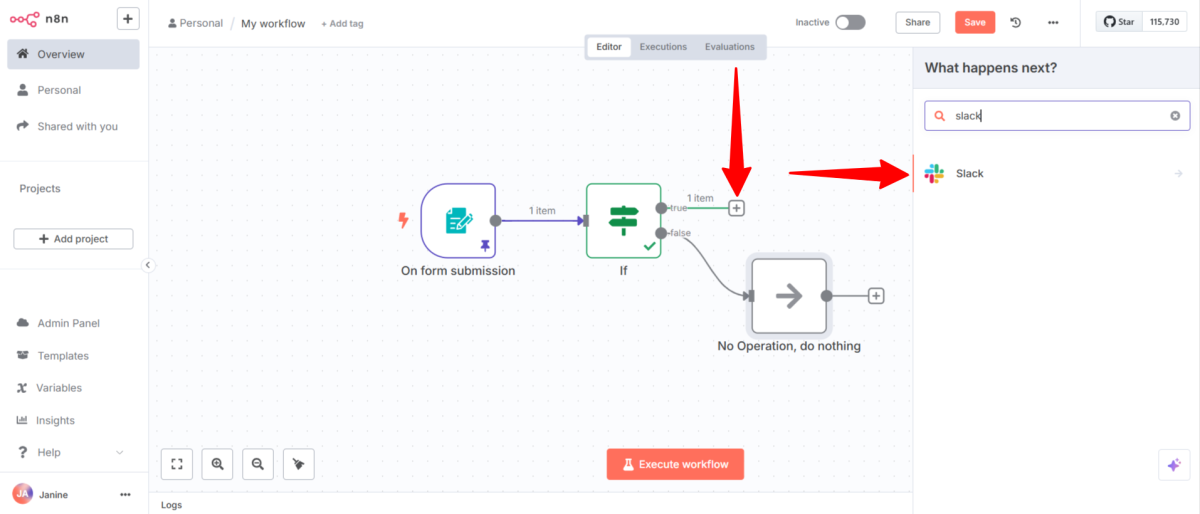Select the On form submission node
1200x514 pixels.
point(458,220)
